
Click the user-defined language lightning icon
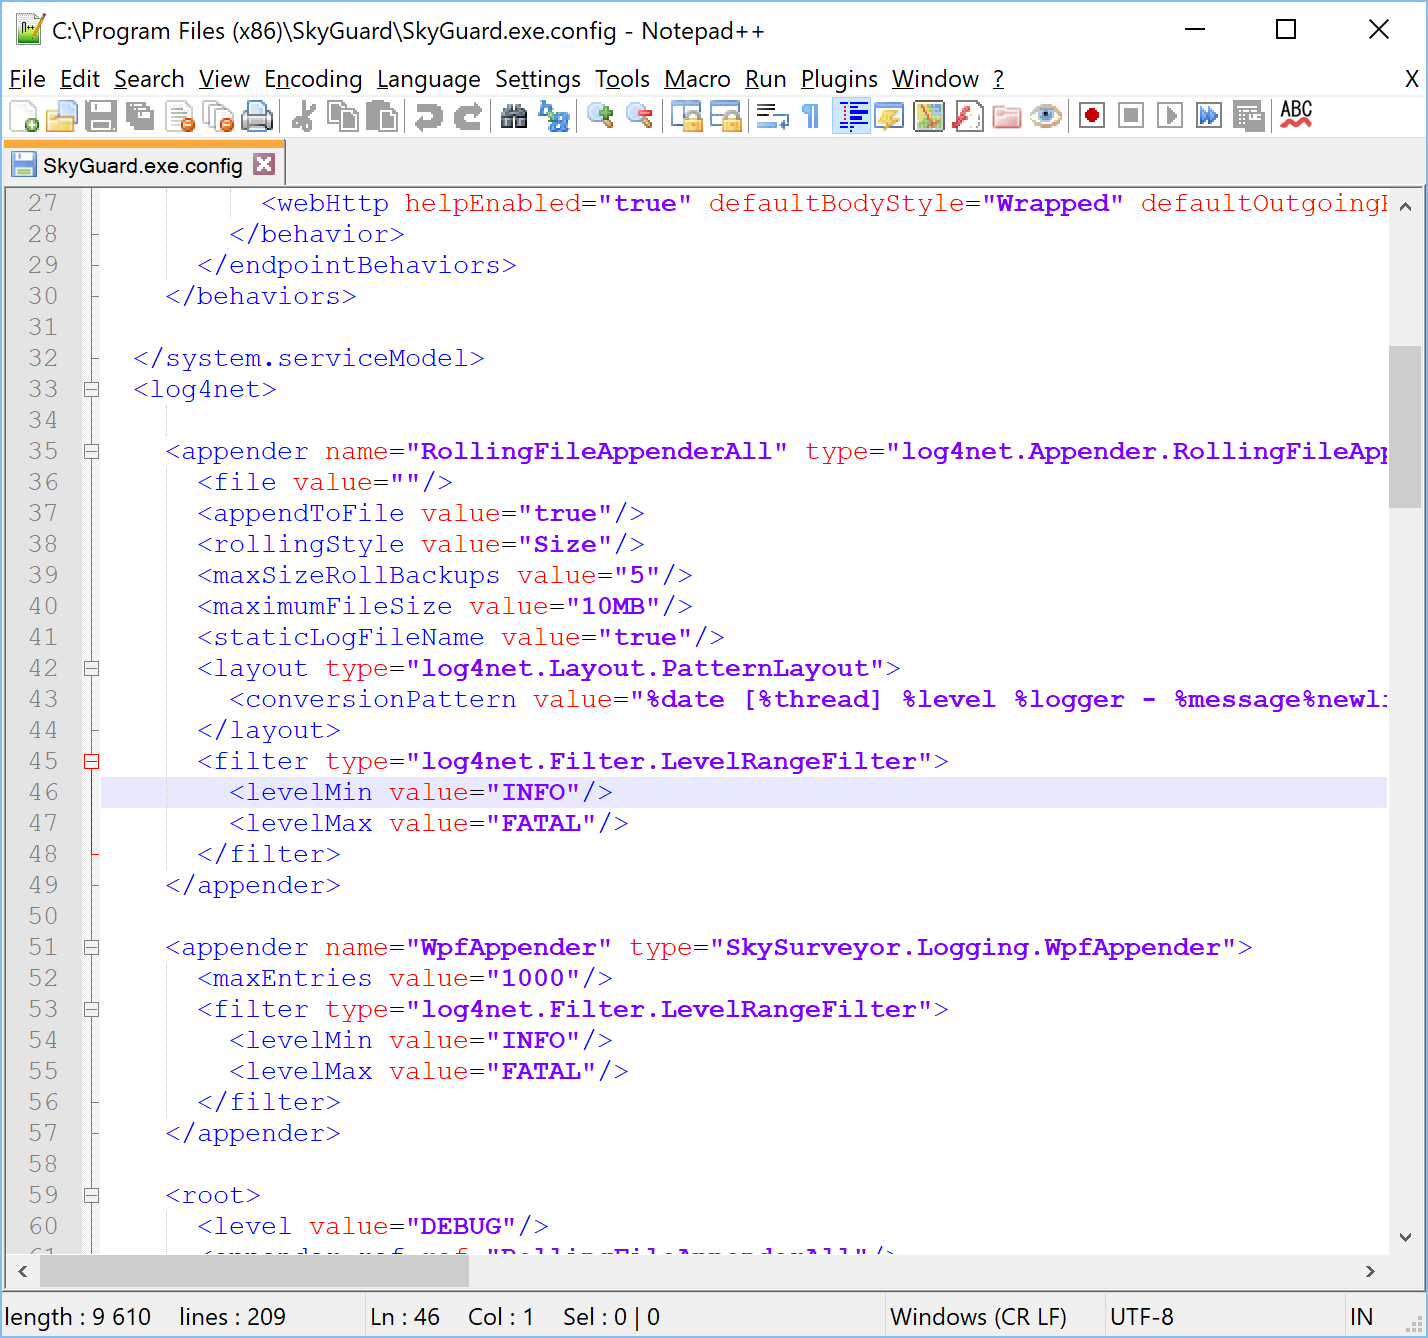pyautogui.click(x=889, y=117)
